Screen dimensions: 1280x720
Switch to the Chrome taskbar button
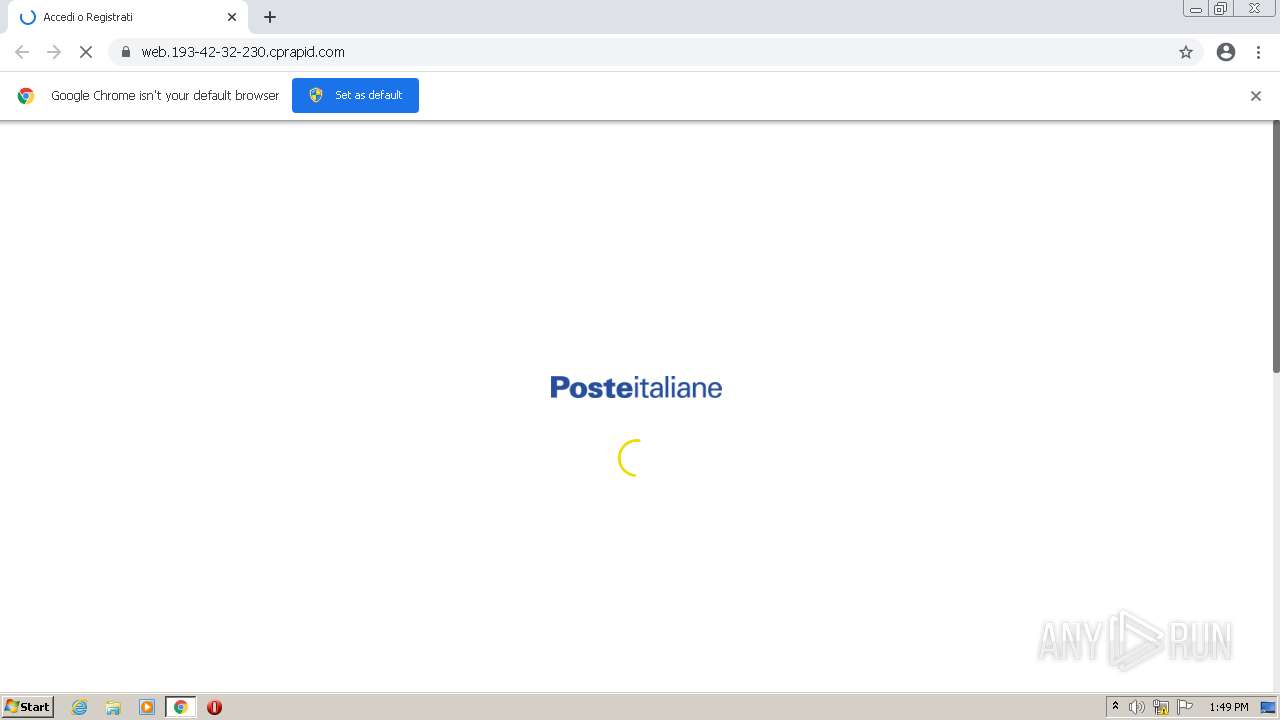click(x=181, y=707)
